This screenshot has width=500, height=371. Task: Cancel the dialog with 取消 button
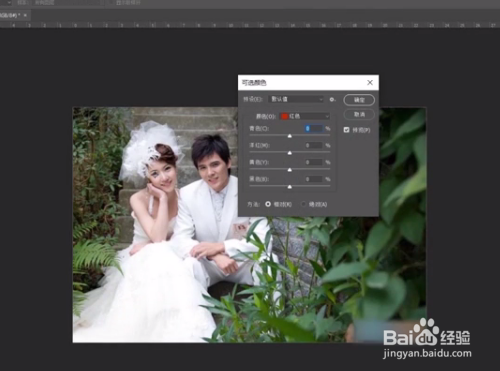(x=359, y=114)
